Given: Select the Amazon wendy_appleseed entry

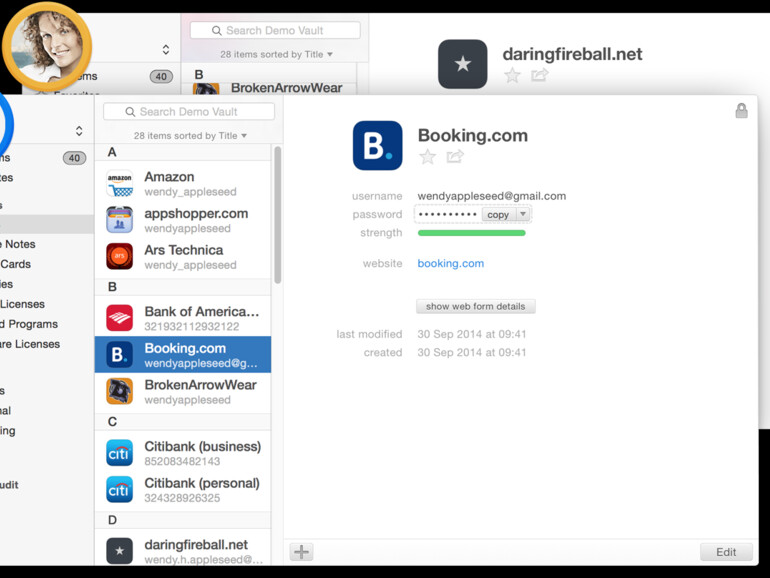Looking at the screenshot, I should coord(183,184).
